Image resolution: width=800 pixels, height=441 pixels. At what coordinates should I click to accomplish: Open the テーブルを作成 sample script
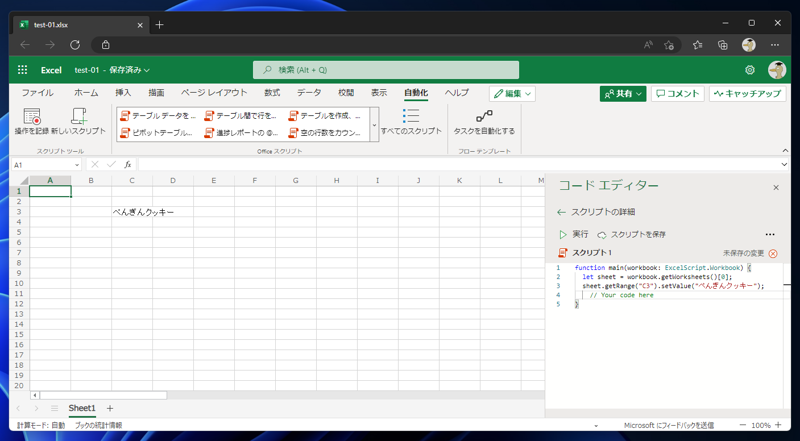324,116
